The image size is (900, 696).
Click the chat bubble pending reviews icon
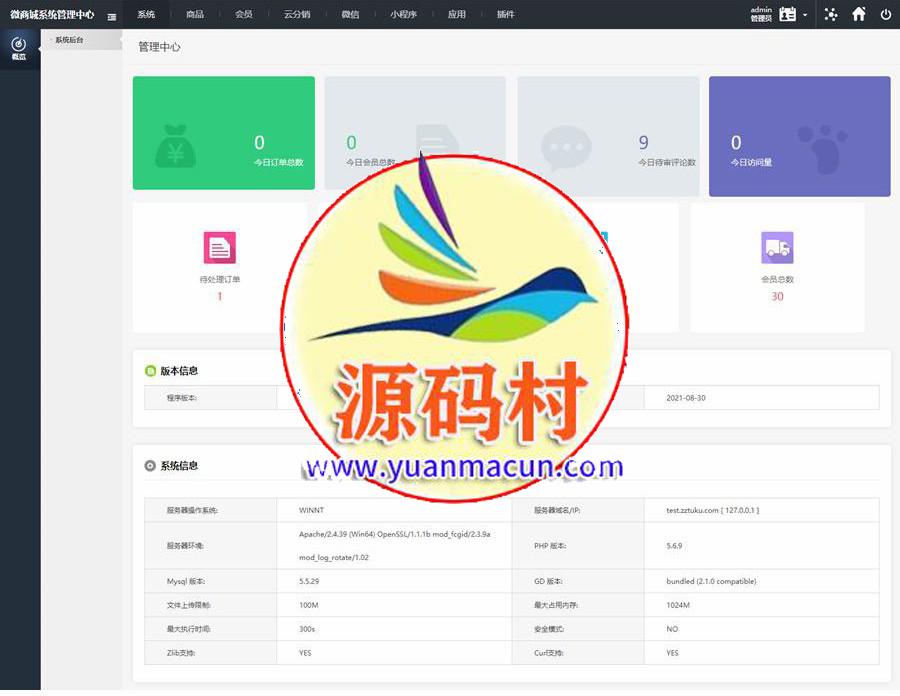(565, 148)
